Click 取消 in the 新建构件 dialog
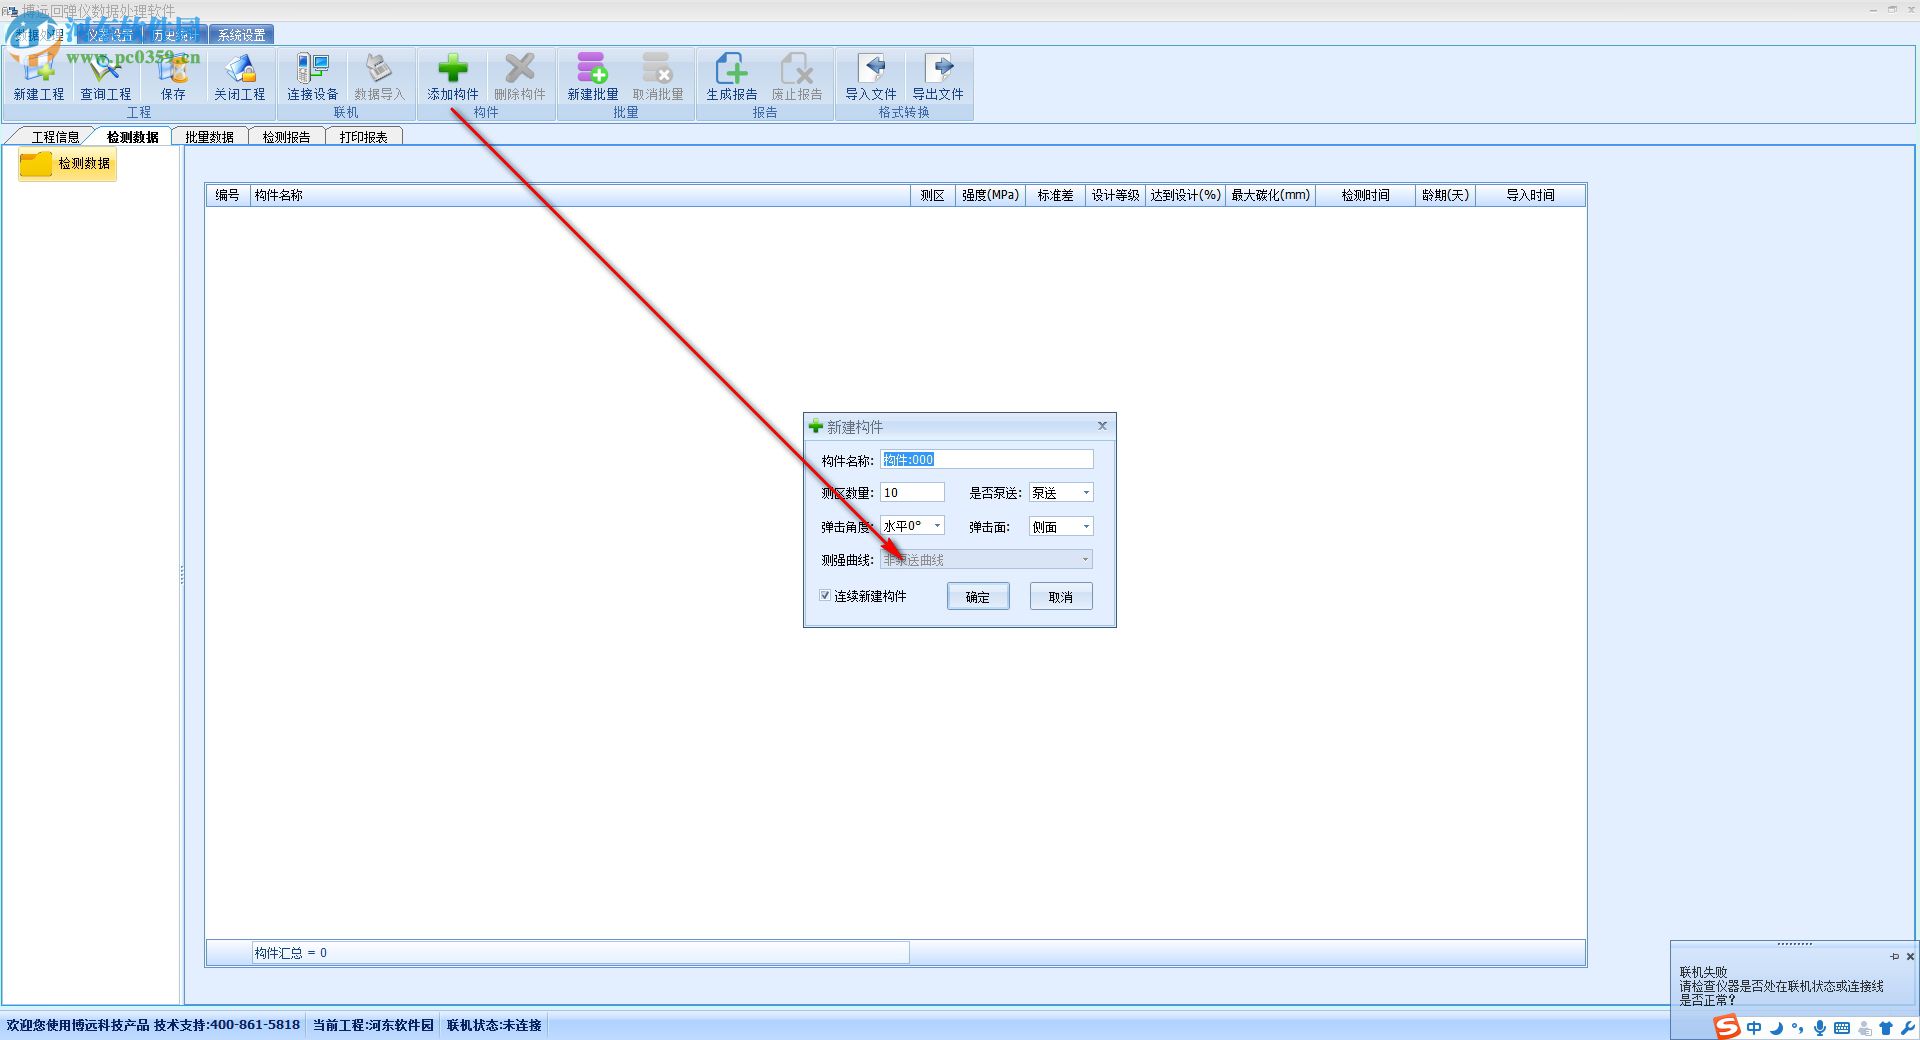 click(x=1061, y=597)
